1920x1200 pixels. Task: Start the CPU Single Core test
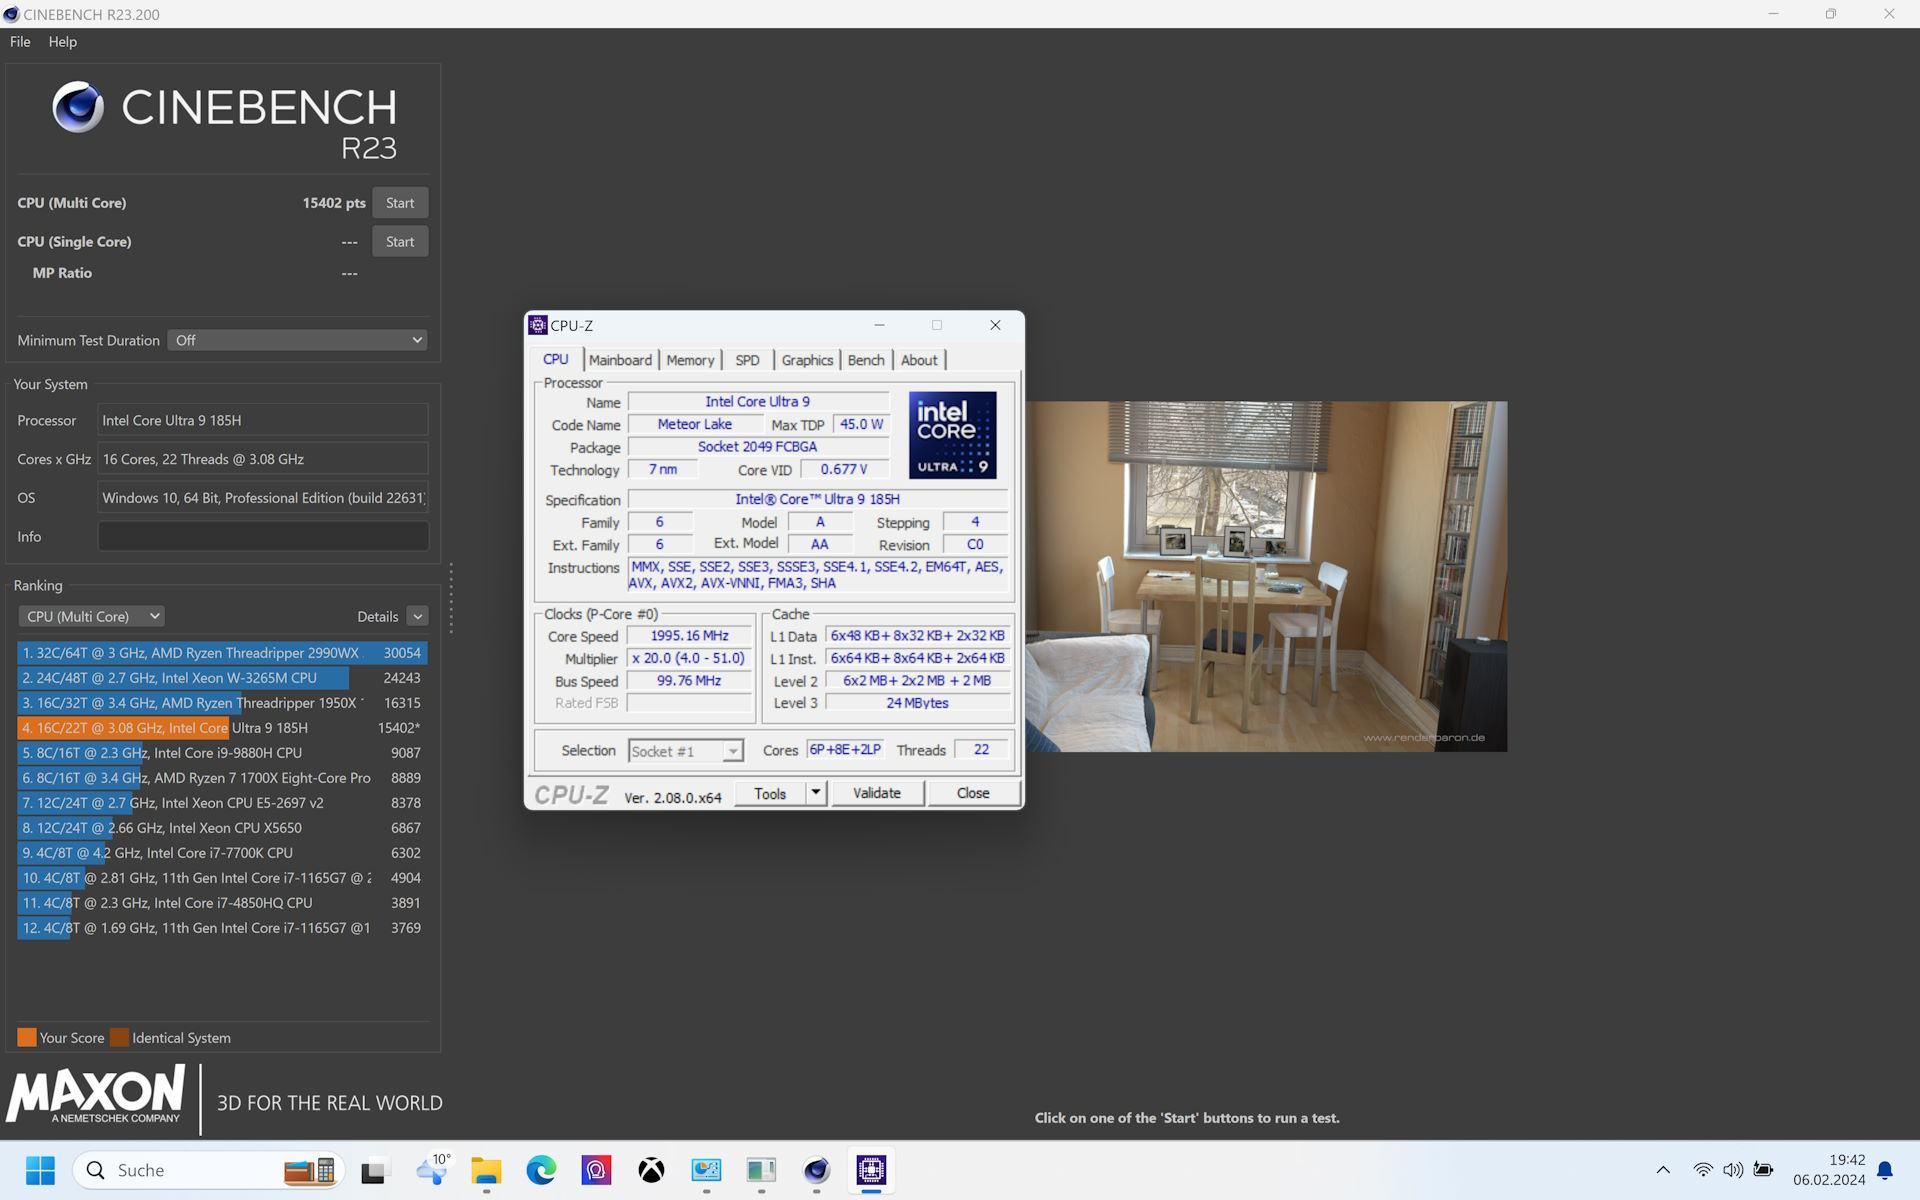(x=400, y=241)
